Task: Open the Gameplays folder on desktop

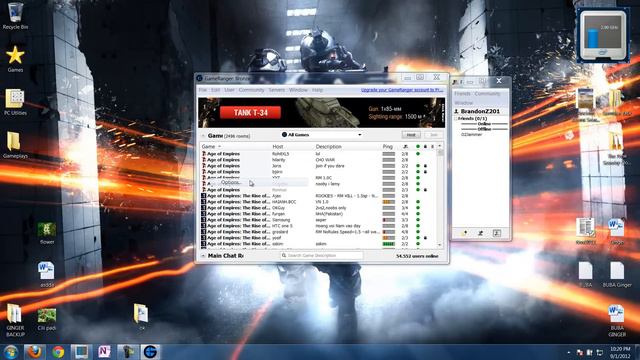Action: click(x=15, y=145)
